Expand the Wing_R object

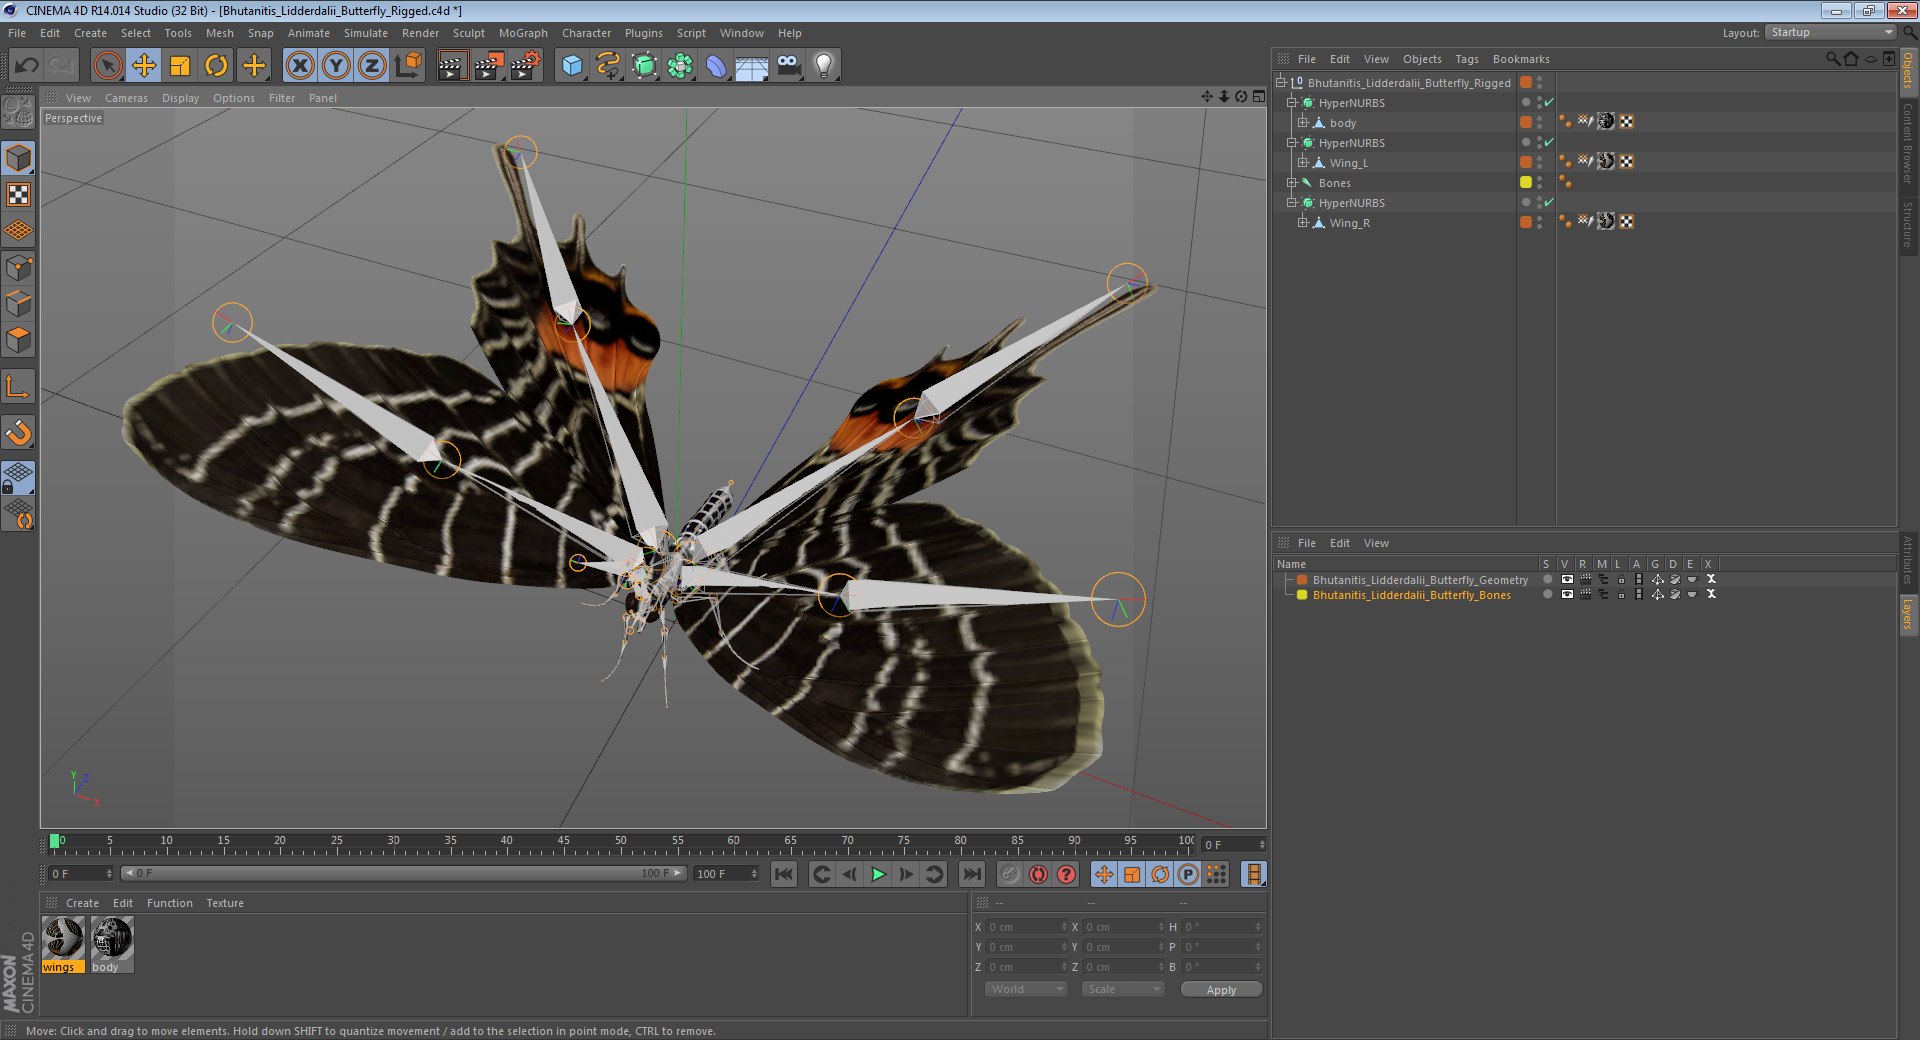coord(1302,223)
